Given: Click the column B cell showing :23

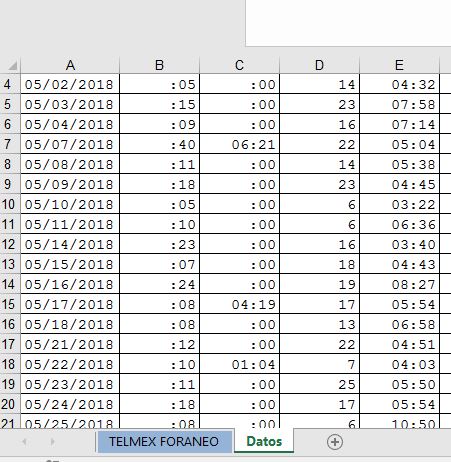Looking at the screenshot, I should click(x=159, y=244).
